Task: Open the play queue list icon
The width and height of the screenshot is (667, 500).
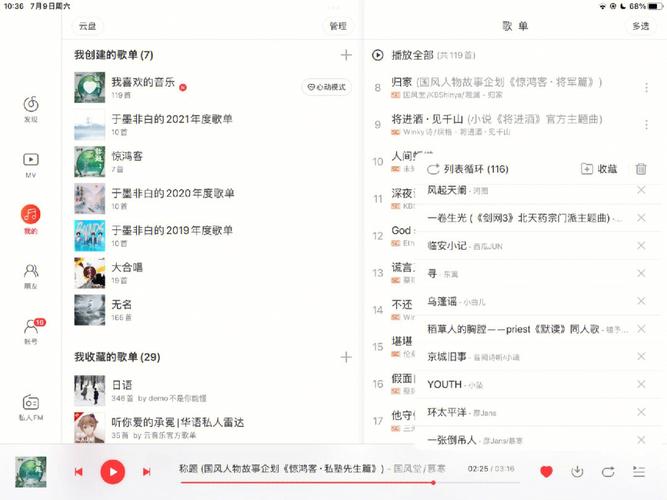Action: tap(639, 471)
